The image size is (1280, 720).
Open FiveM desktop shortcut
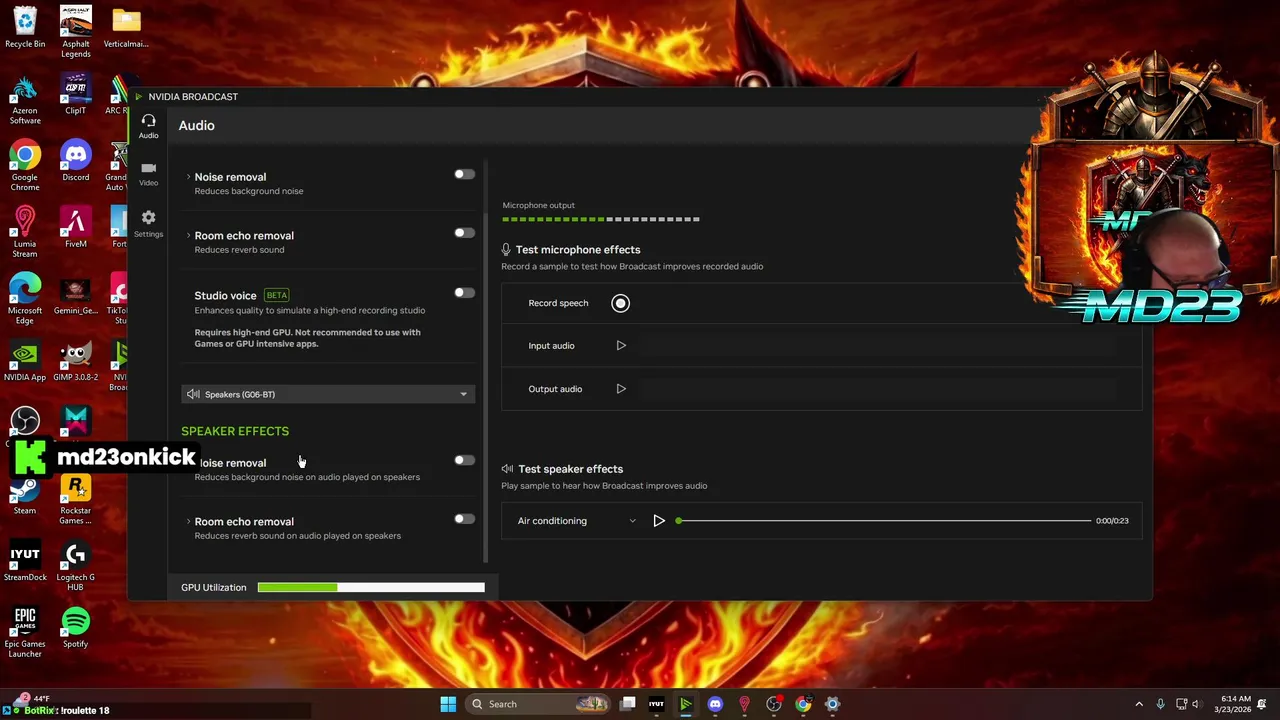click(76, 228)
